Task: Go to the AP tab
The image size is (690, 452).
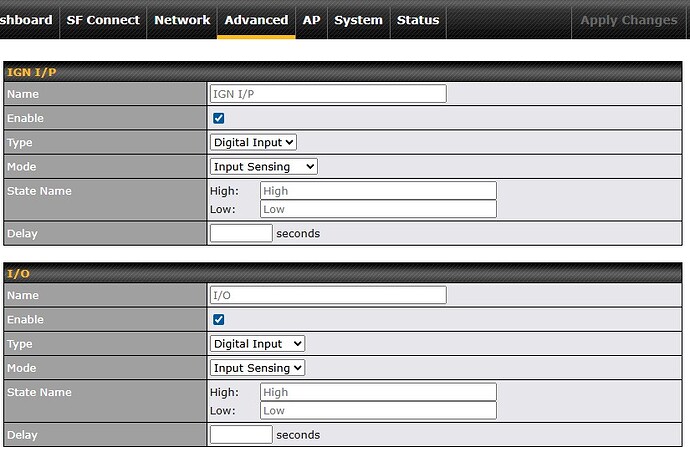Action: click(311, 20)
